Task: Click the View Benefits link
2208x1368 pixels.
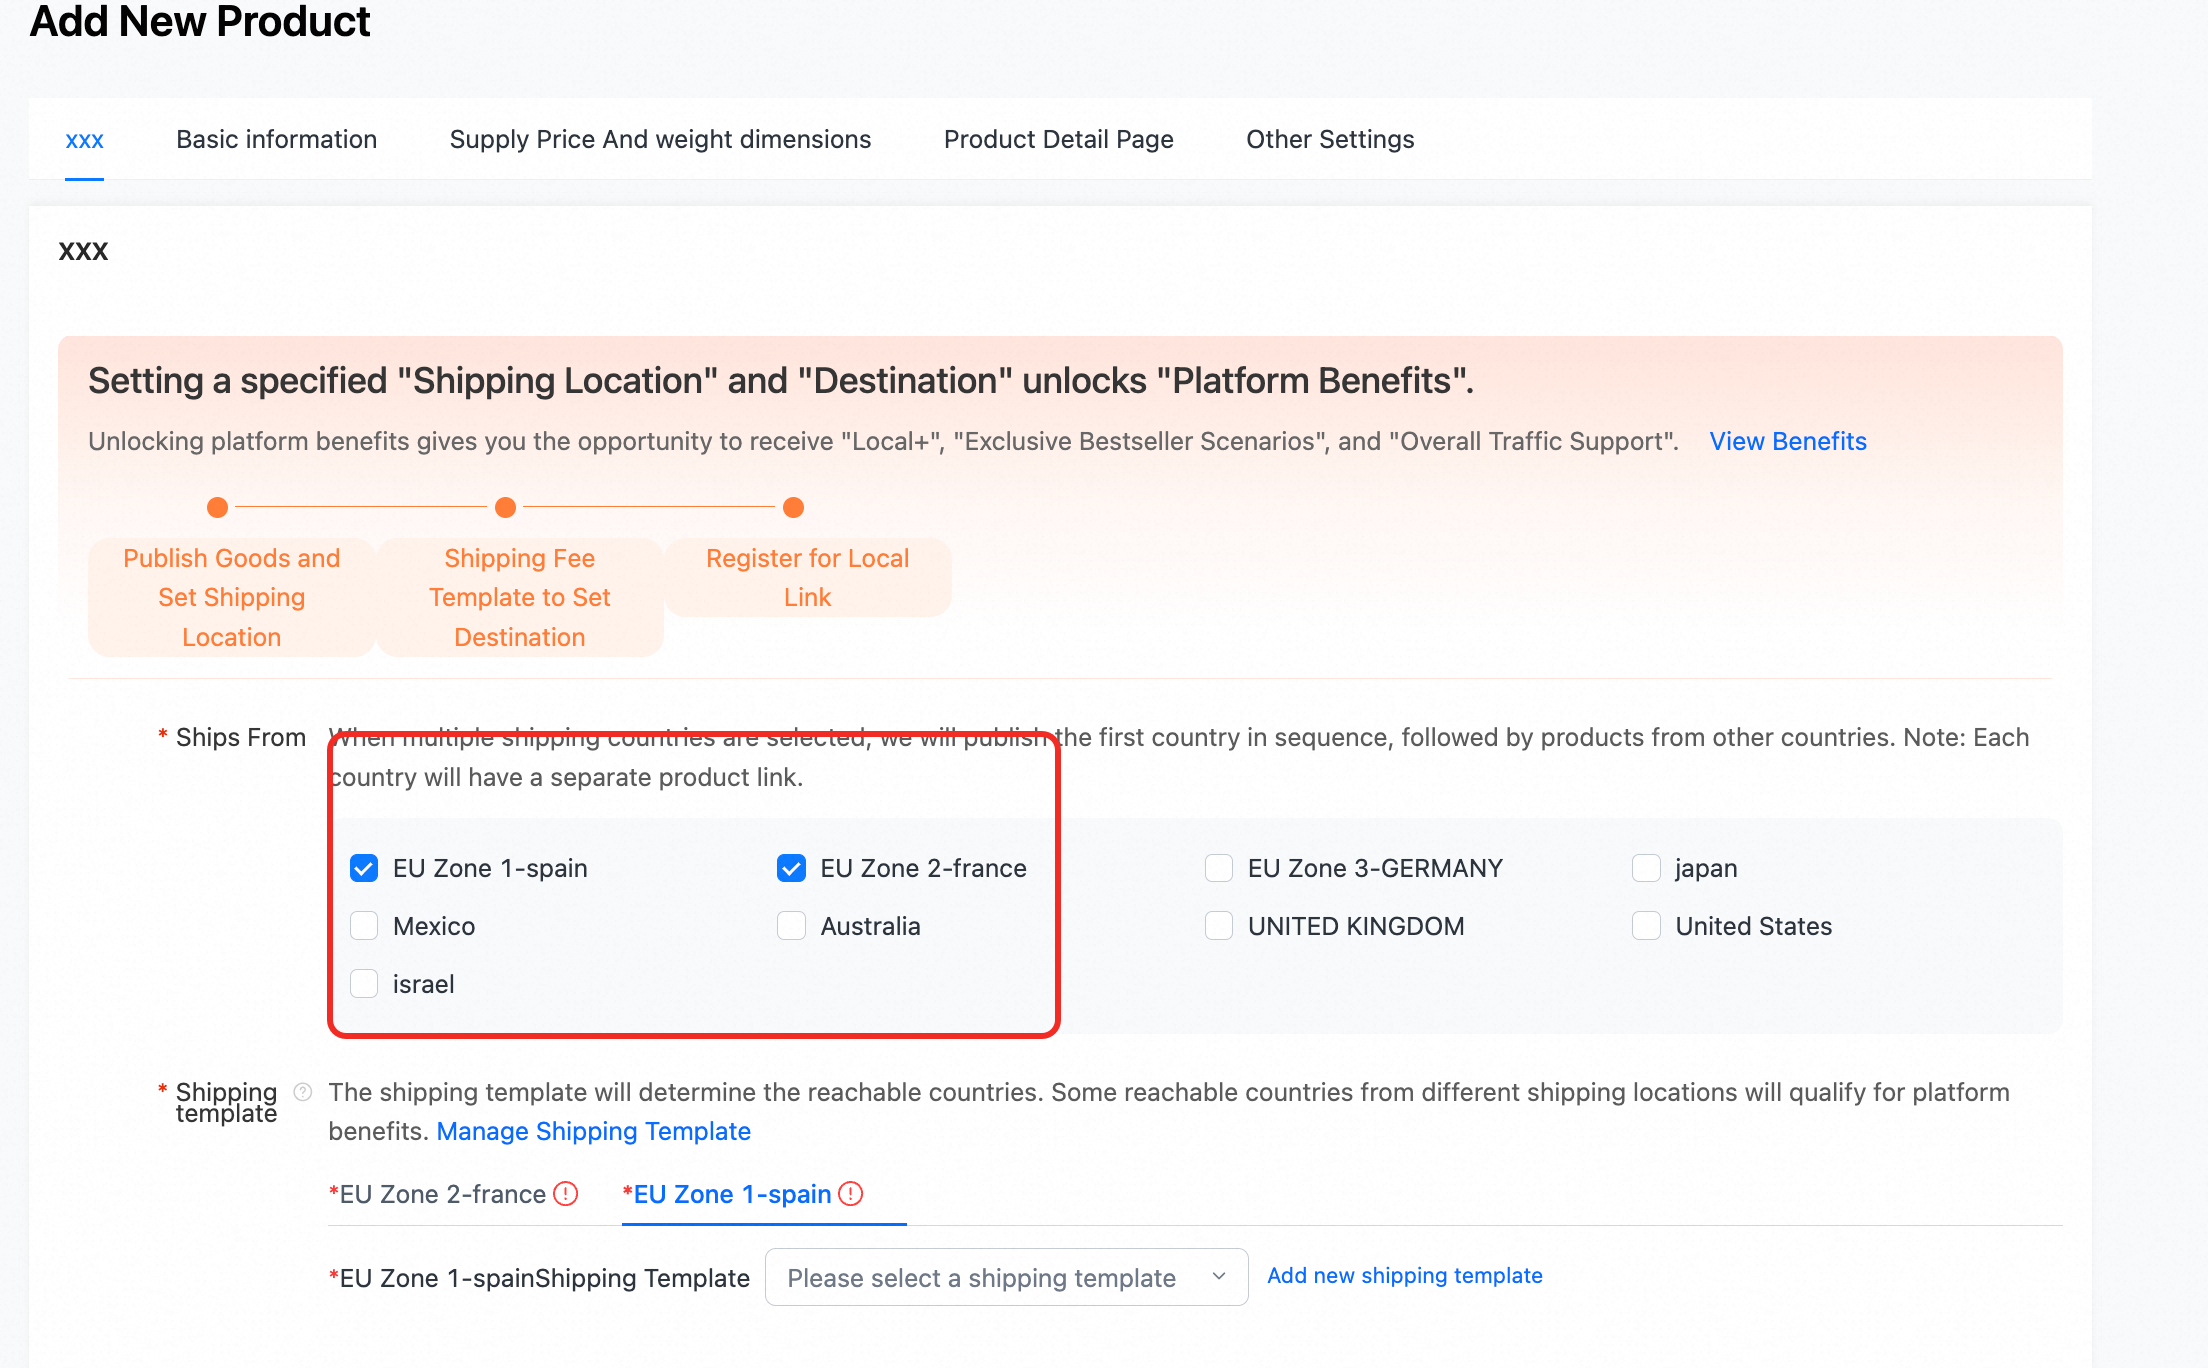Action: (x=1787, y=441)
